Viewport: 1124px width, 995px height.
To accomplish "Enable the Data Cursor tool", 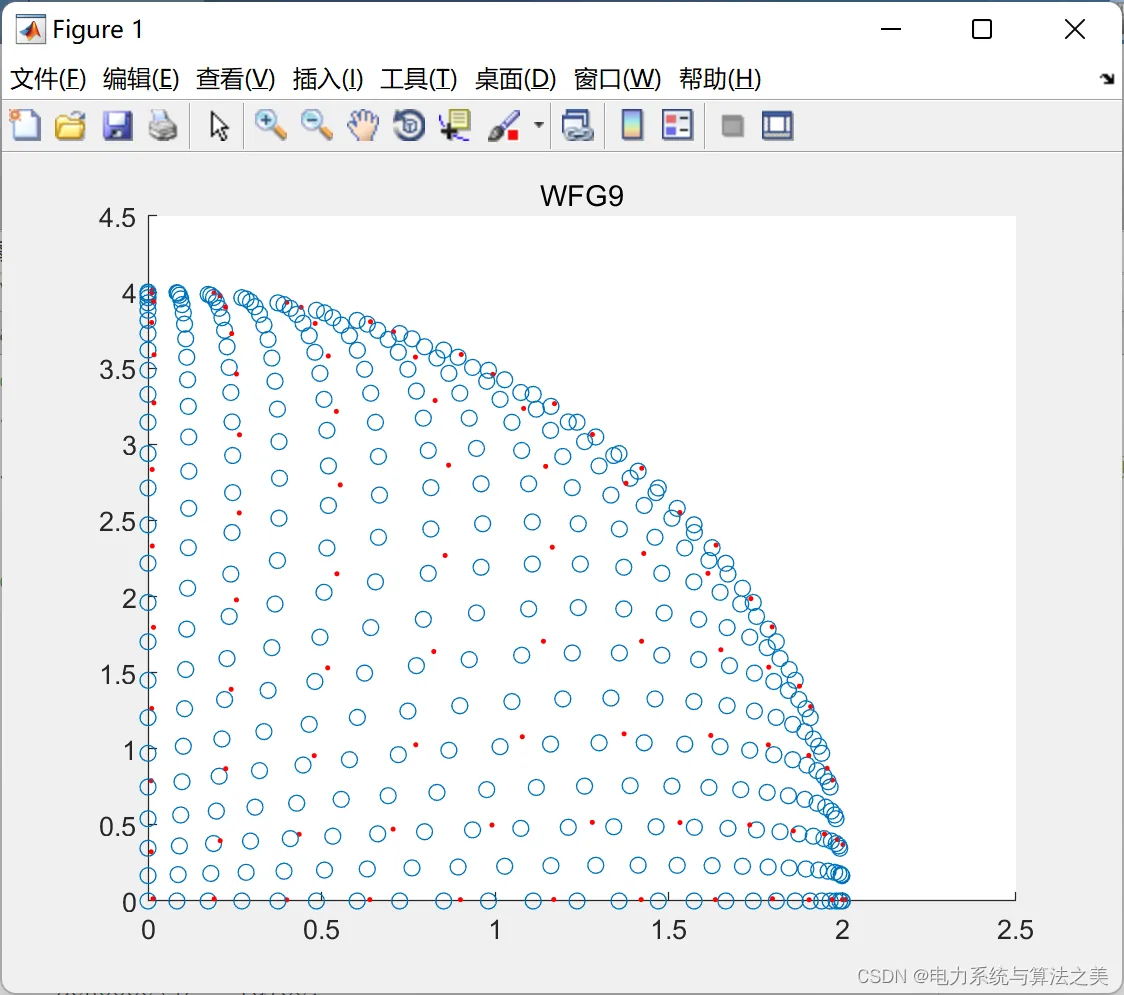I will tap(455, 125).
